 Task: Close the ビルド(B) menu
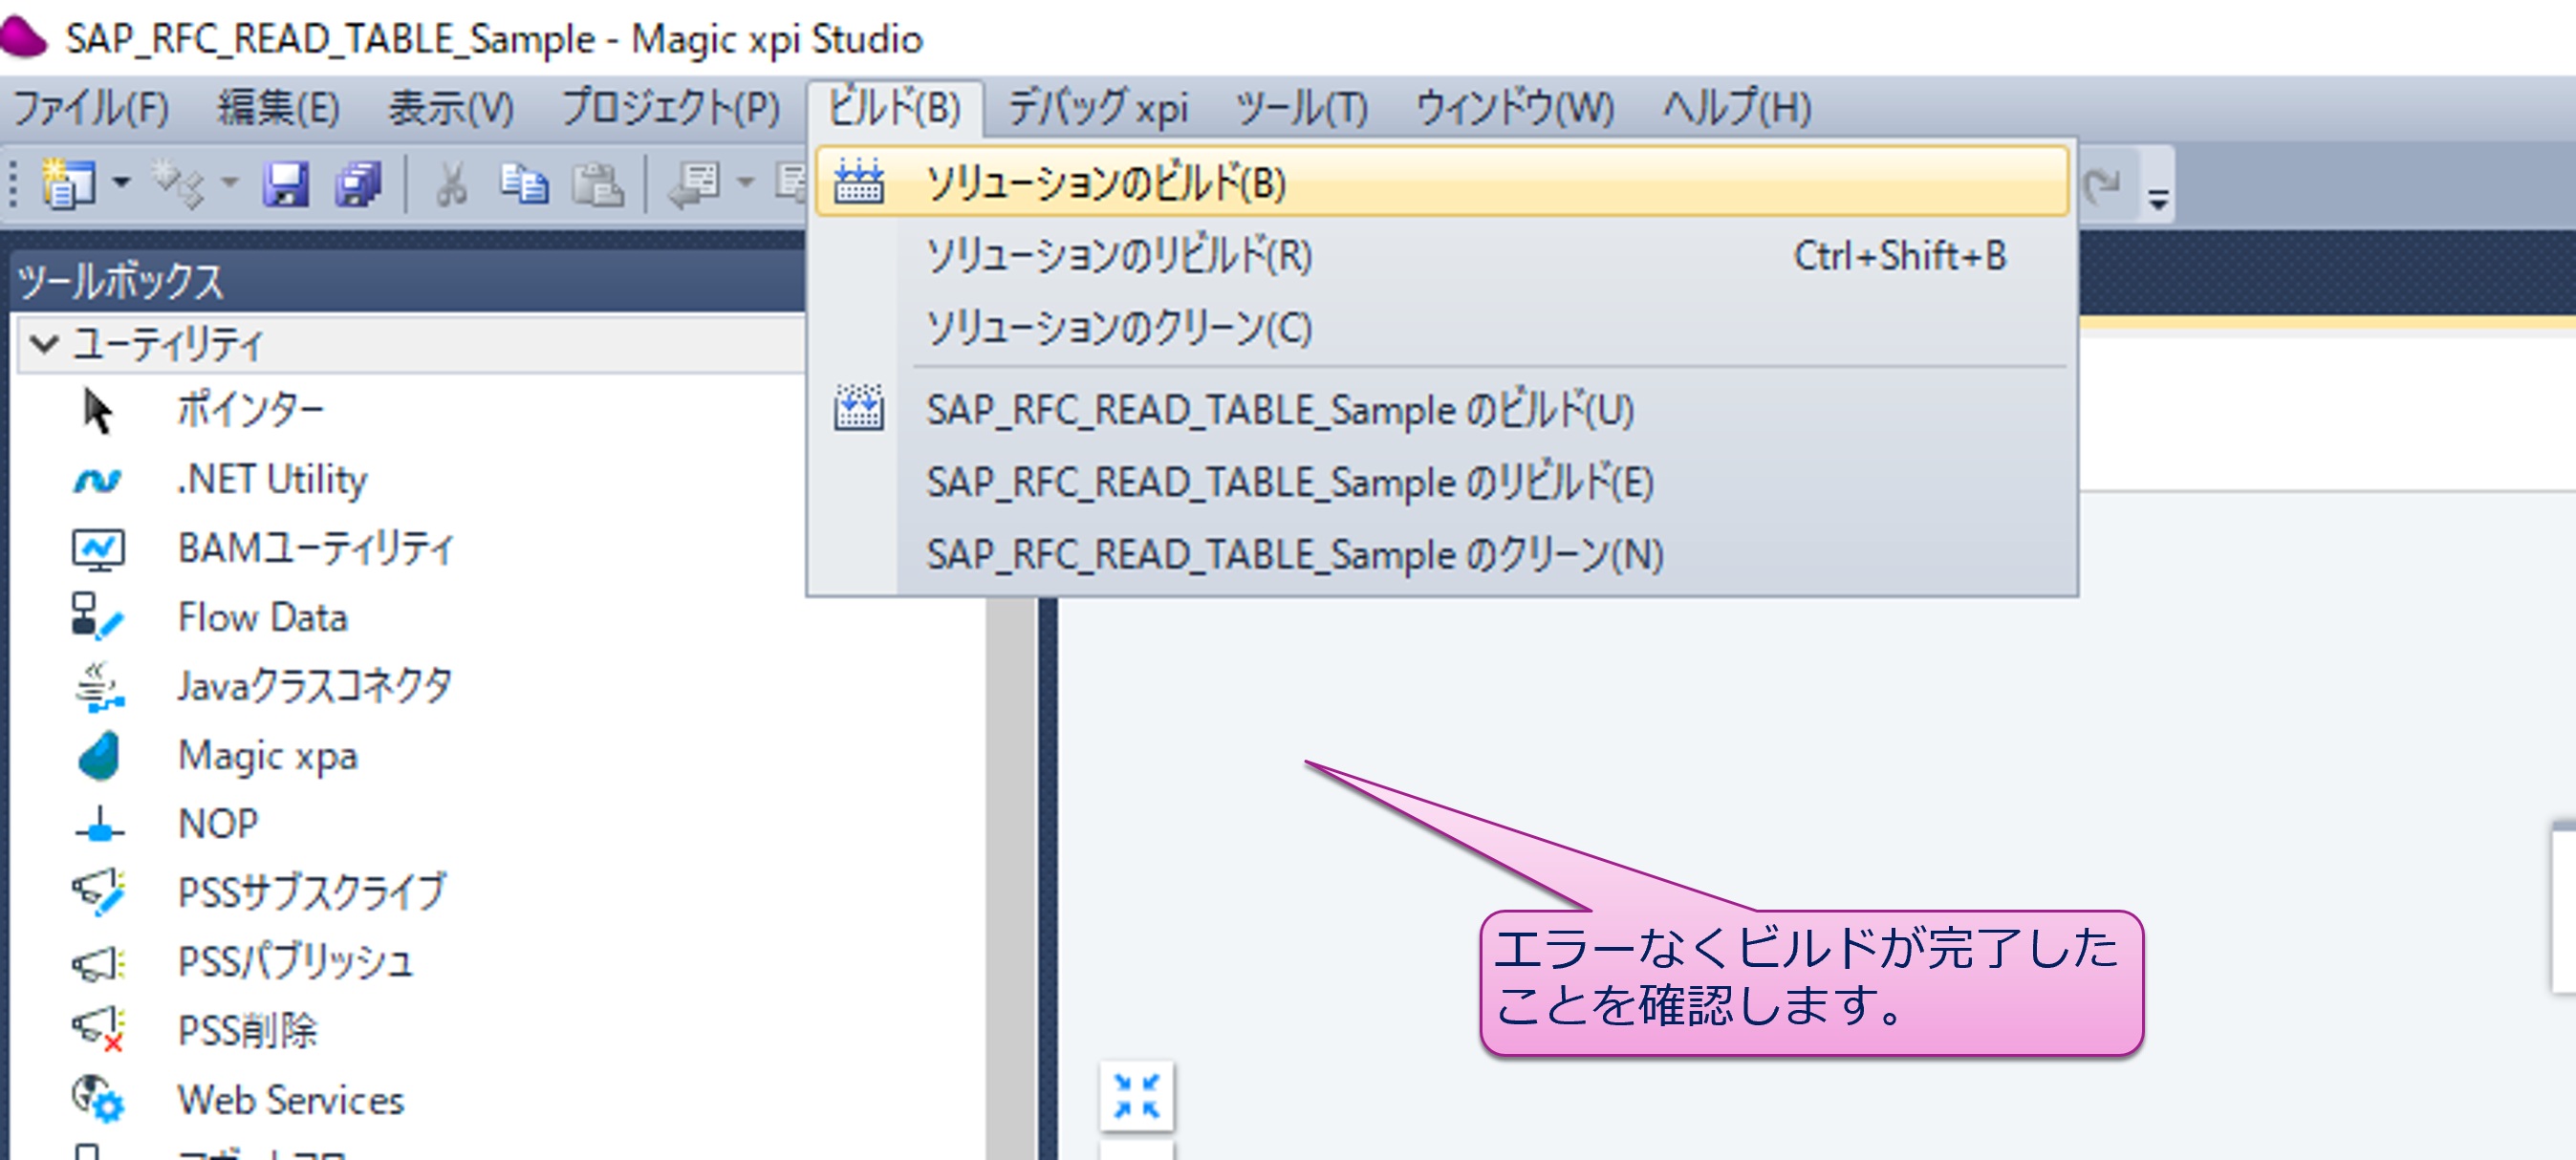(x=895, y=108)
